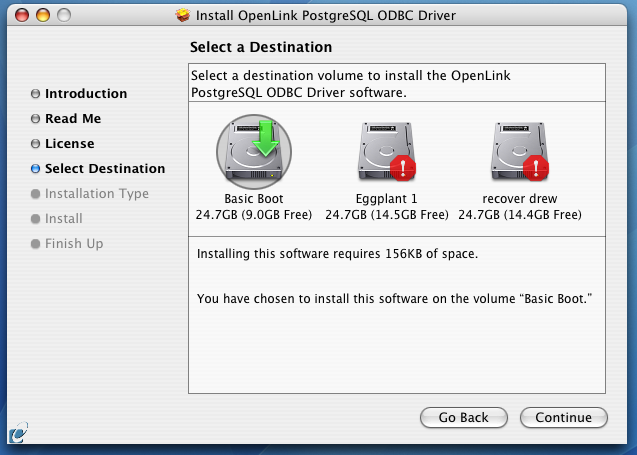Click the installer package icon in title bar
Image resolution: width=637 pixels, height=455 pixels.
pos(183,15)
